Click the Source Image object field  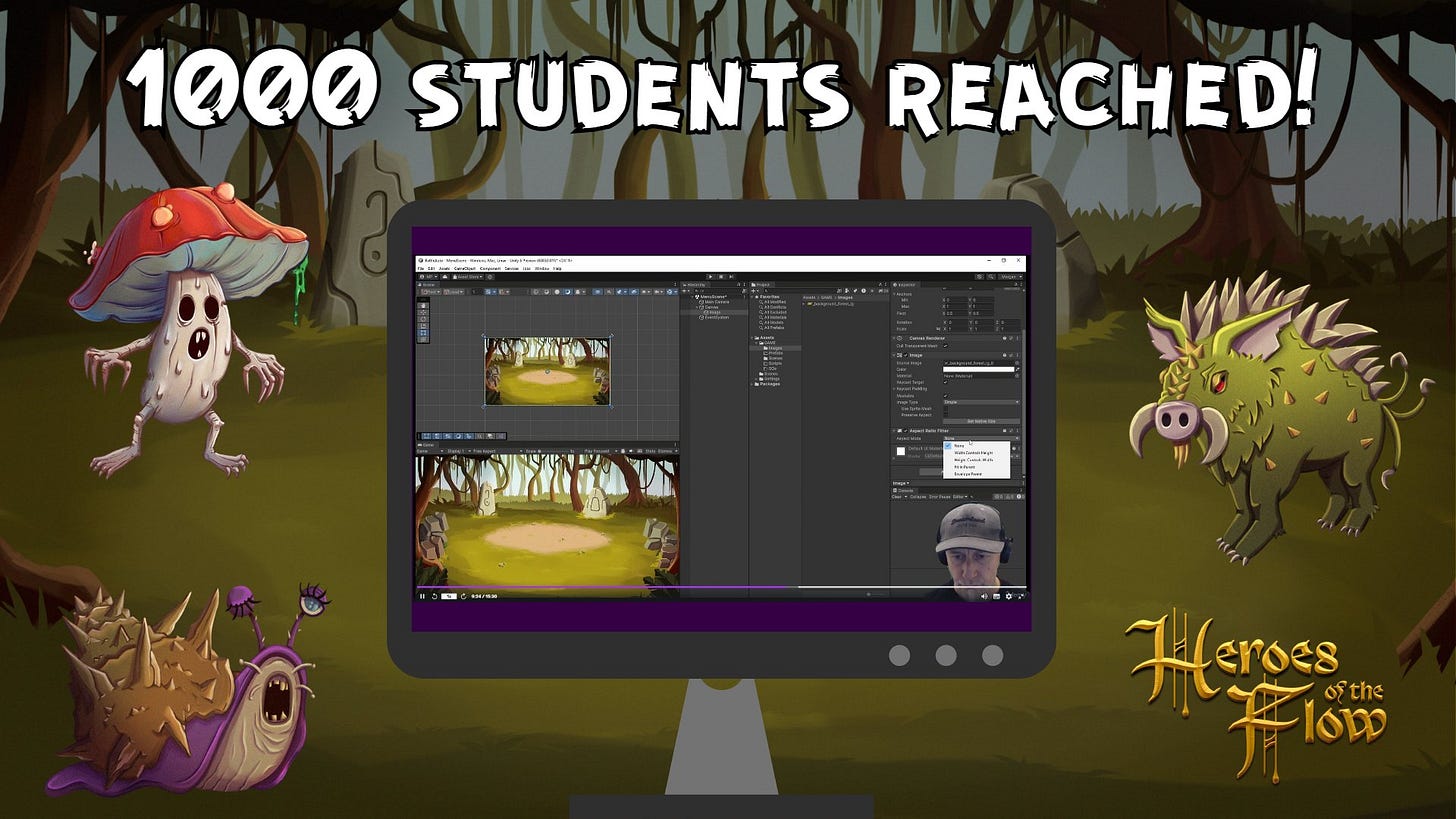pyautogui.click(x=979, y=363)
